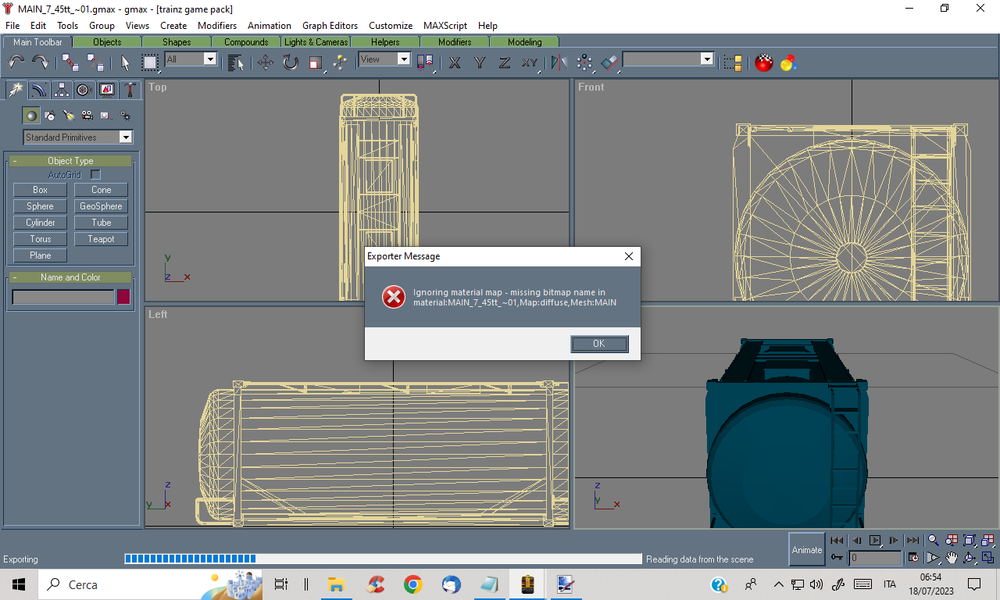
Task: Click the Mirror Selected Objects icon
Action: (x=559, y=62)
